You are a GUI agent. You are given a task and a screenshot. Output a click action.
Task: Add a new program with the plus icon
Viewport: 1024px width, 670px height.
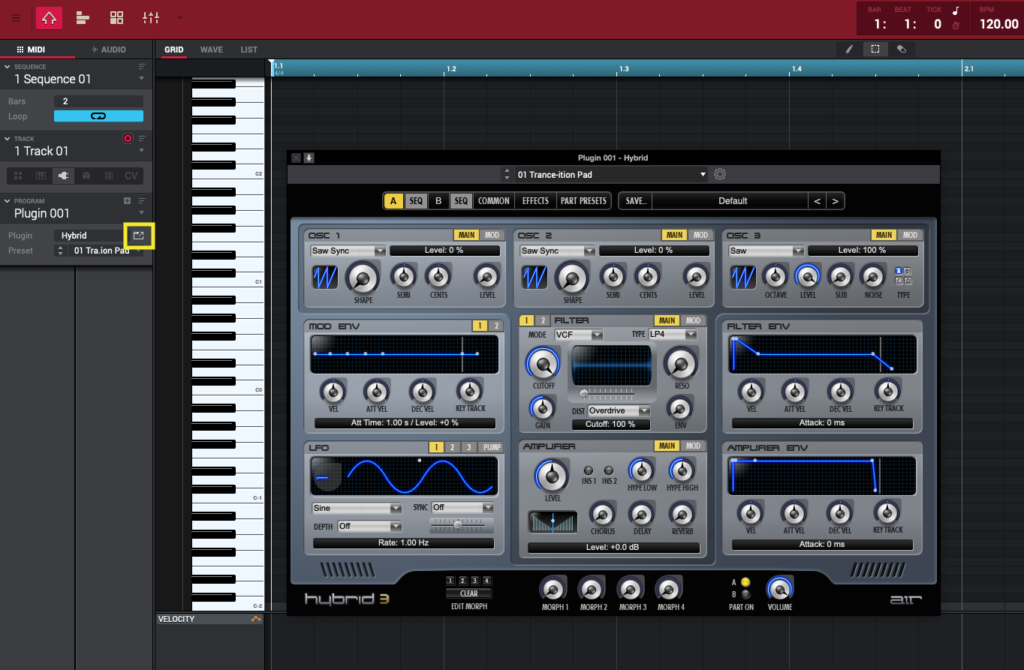click(127, 201)
